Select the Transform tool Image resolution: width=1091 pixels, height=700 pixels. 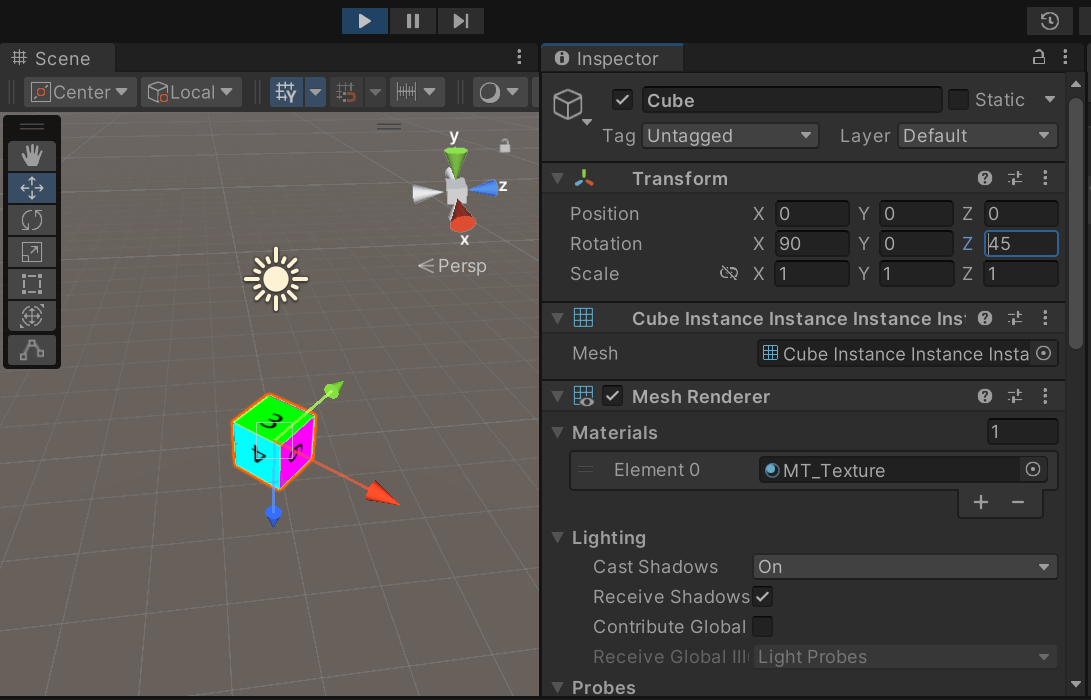click(x=32, y=316)
